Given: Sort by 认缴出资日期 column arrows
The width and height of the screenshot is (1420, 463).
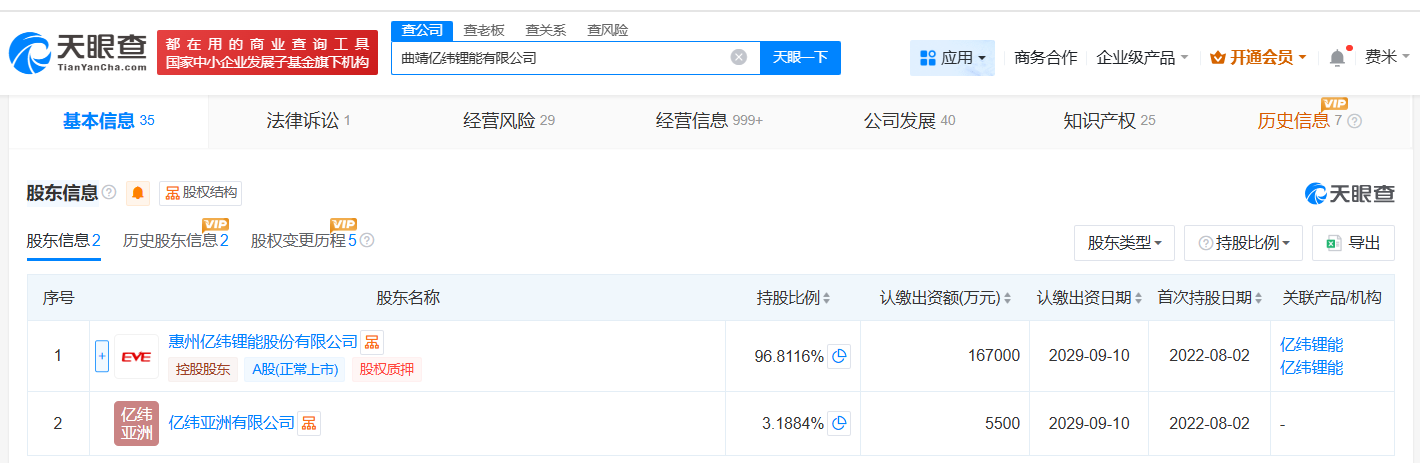Looking at the screenshot, I should [x=1139, y=298].
